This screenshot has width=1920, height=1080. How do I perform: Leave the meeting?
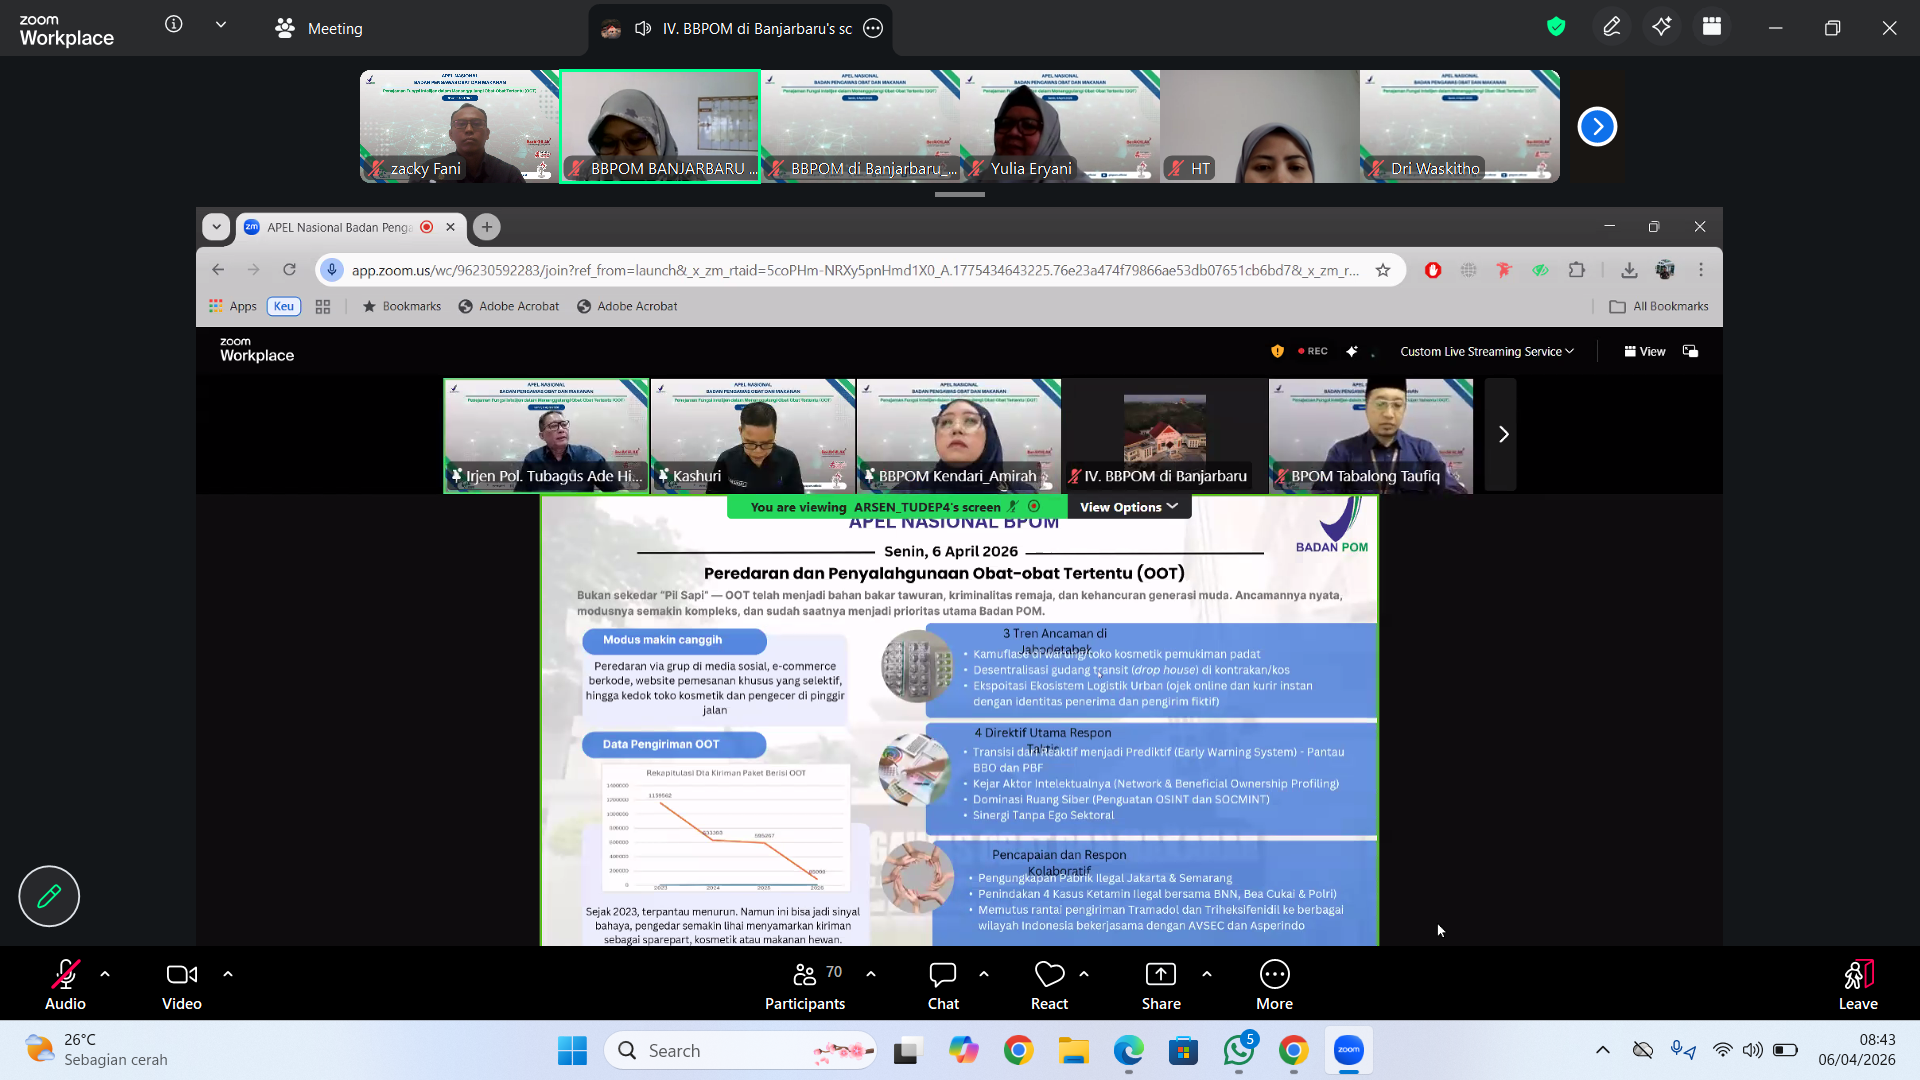pyautogui.click(x=1857, y=985)
